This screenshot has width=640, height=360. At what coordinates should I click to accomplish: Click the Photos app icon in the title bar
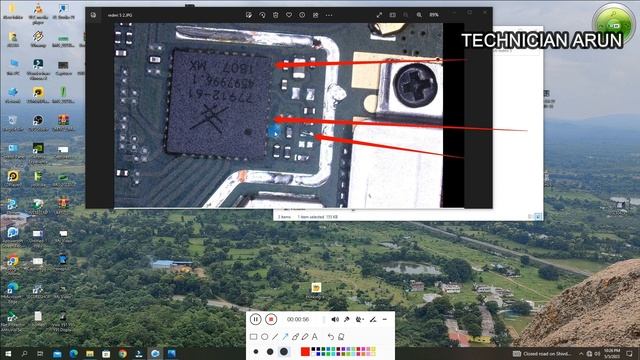click(x=93, y=15)
